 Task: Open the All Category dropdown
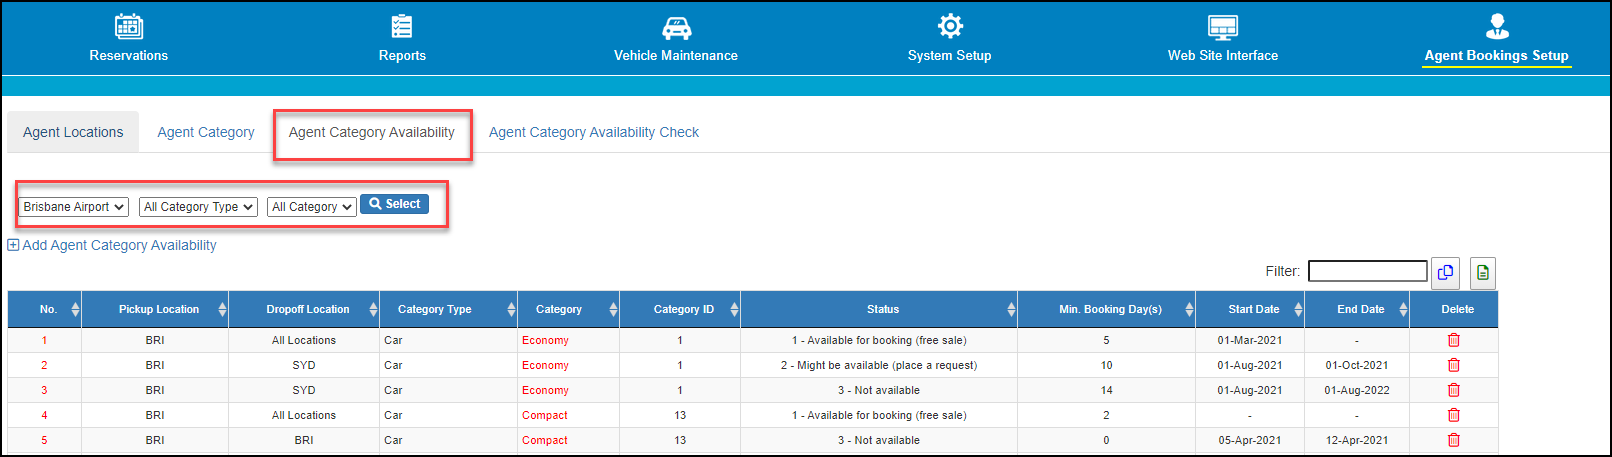tap(312, 207)
